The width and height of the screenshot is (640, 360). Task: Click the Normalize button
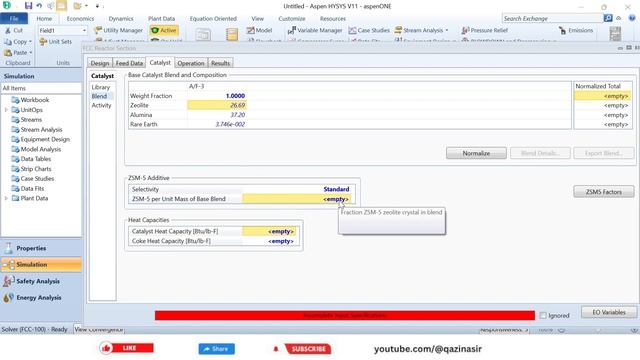point(476,153)
